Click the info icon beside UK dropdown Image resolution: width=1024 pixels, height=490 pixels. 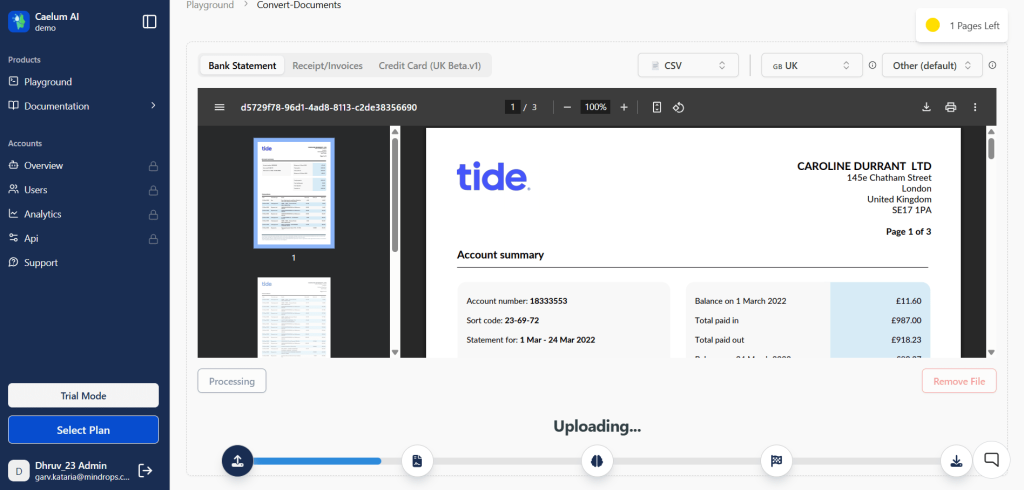click(872, 65)
